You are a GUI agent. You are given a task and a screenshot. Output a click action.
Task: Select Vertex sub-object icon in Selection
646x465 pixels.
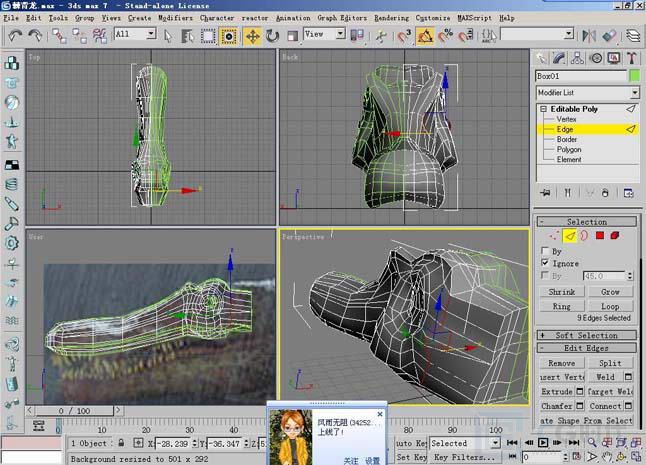point(553,236)
